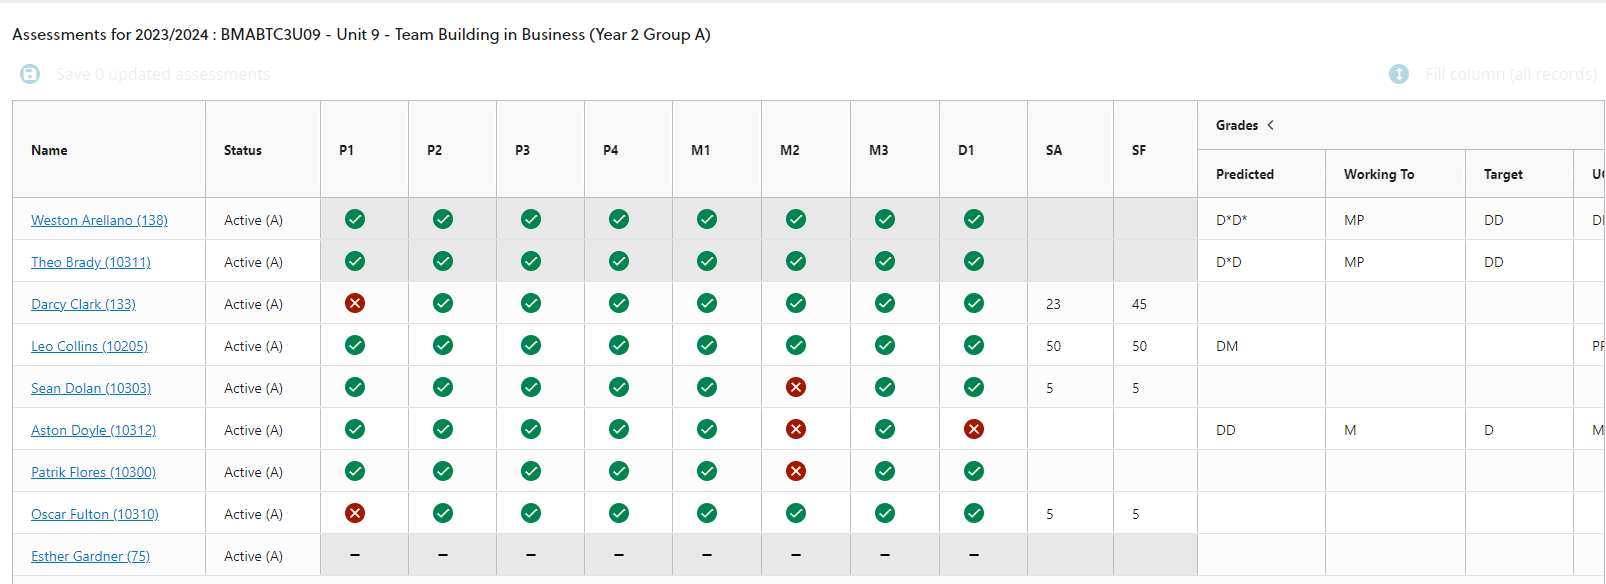1606x584 pixels.
Task: Open Aston Doyle (10312) student link
Action: [93, 430]
